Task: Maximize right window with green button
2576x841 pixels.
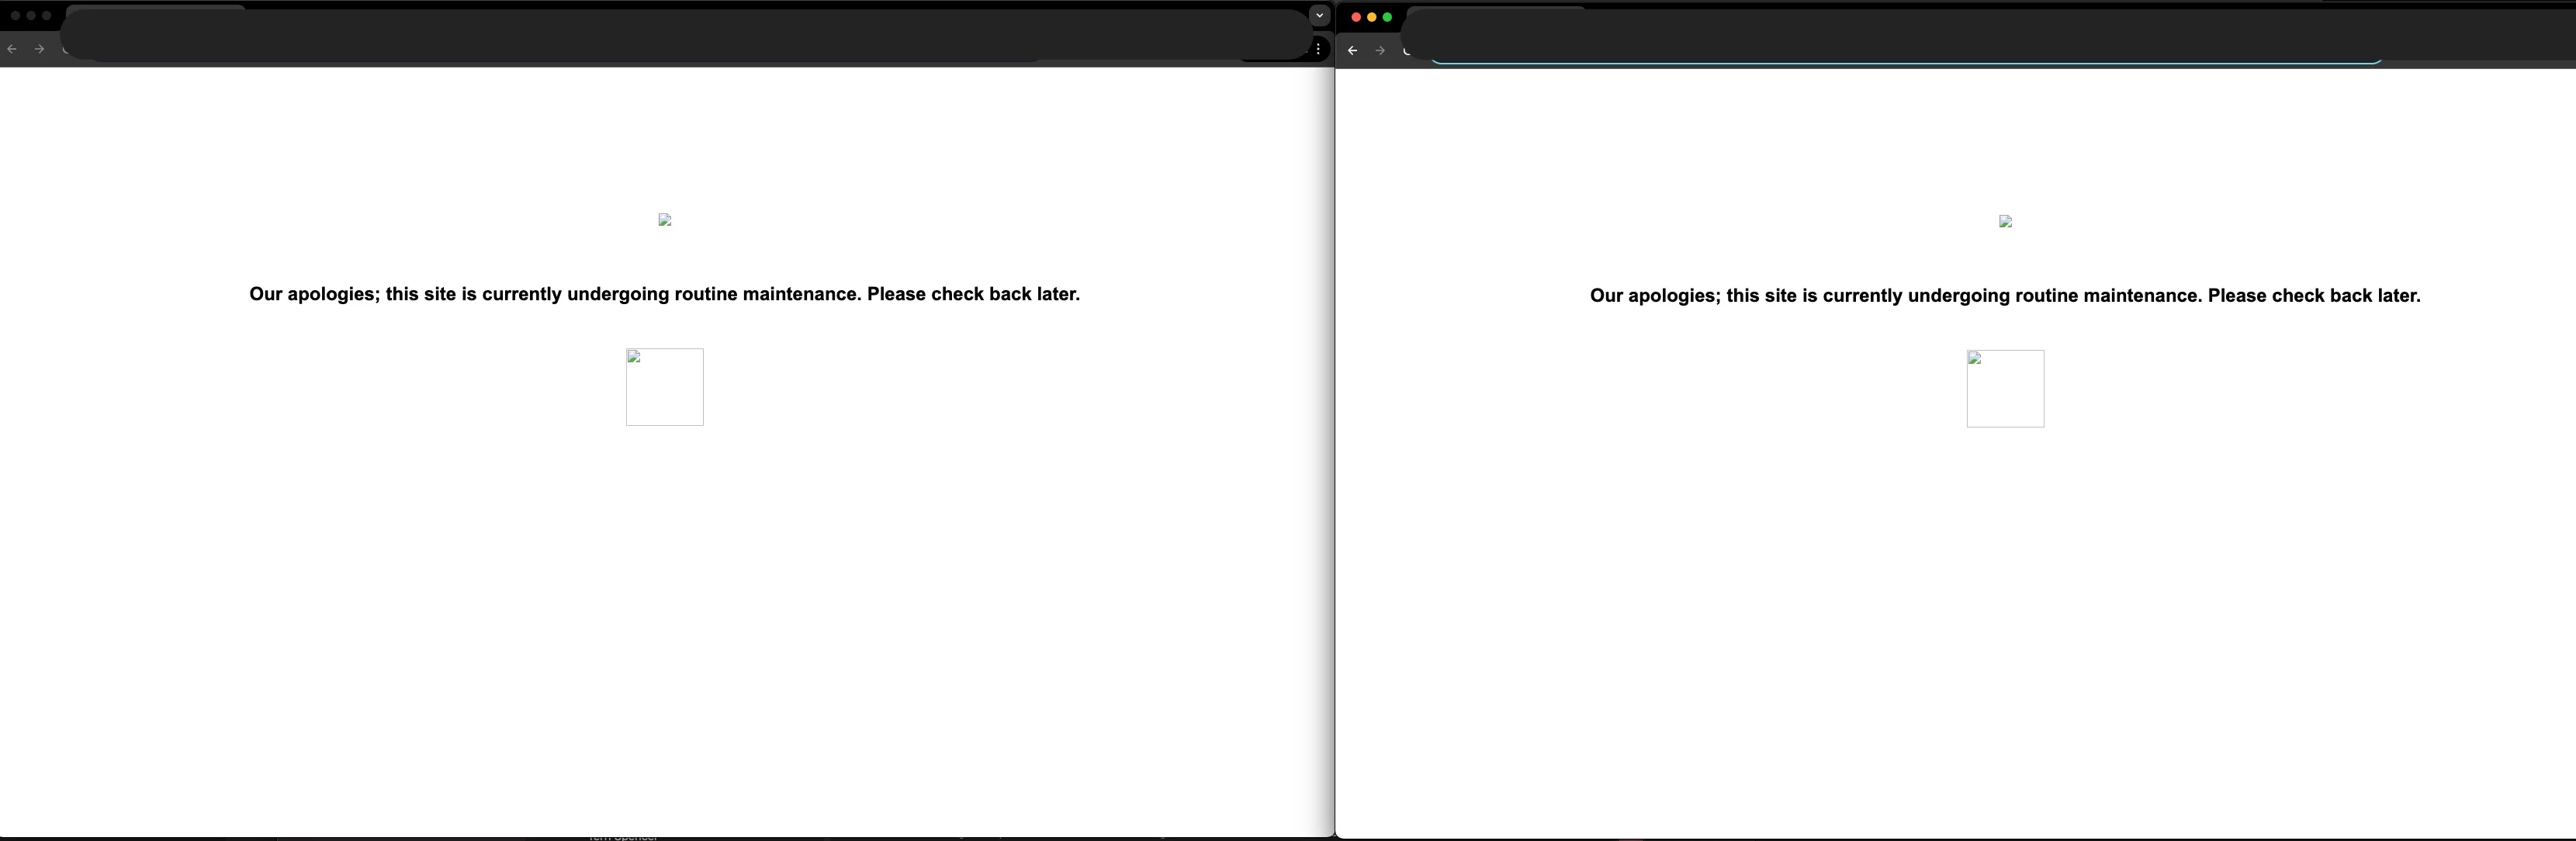Action: click(1387, 17)
